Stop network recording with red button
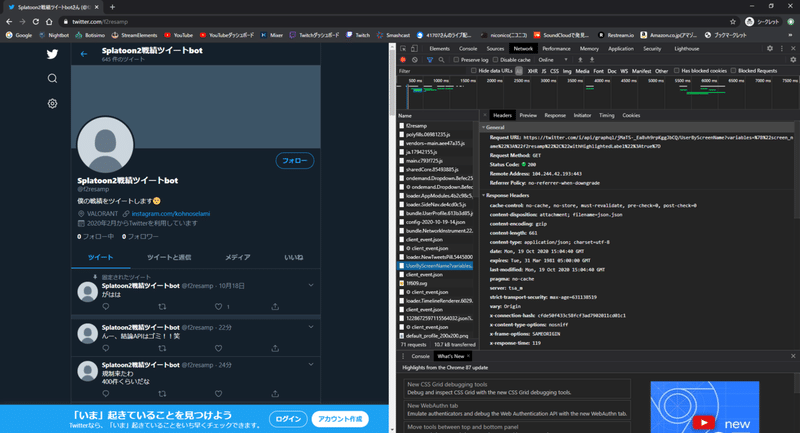The width and height of the screenshot is (800, 433). [x=403, y=60]
